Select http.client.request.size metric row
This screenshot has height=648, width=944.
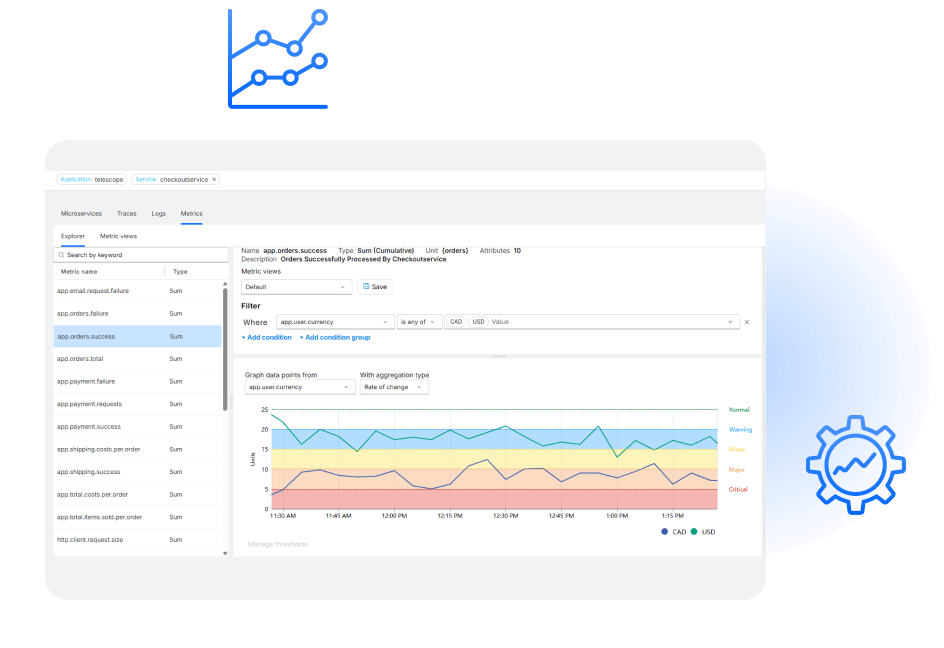[x=137, y=540]
